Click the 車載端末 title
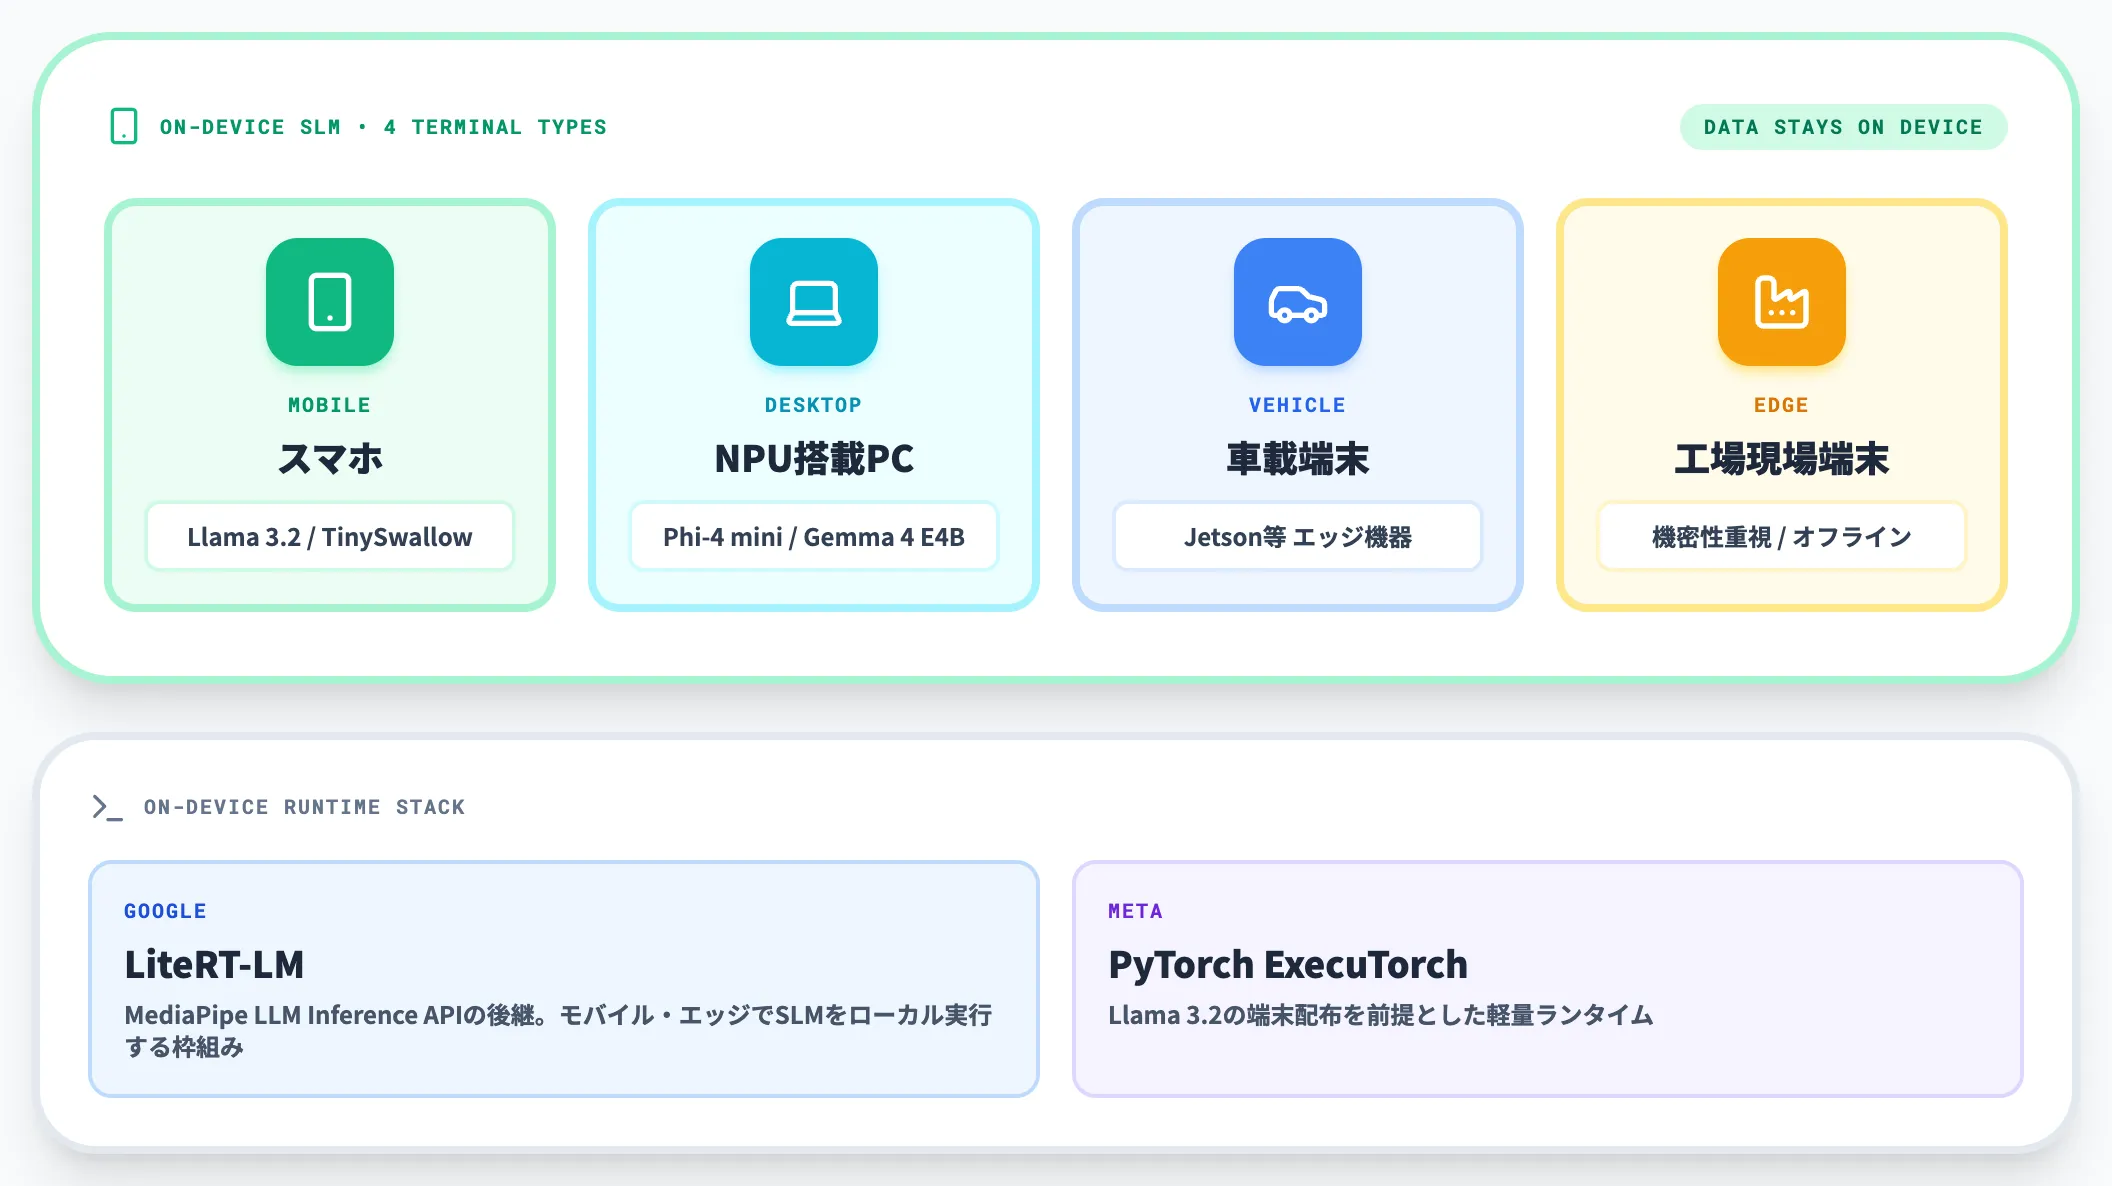Screen dimensions: 2112x1186 tap(1298, 459)
